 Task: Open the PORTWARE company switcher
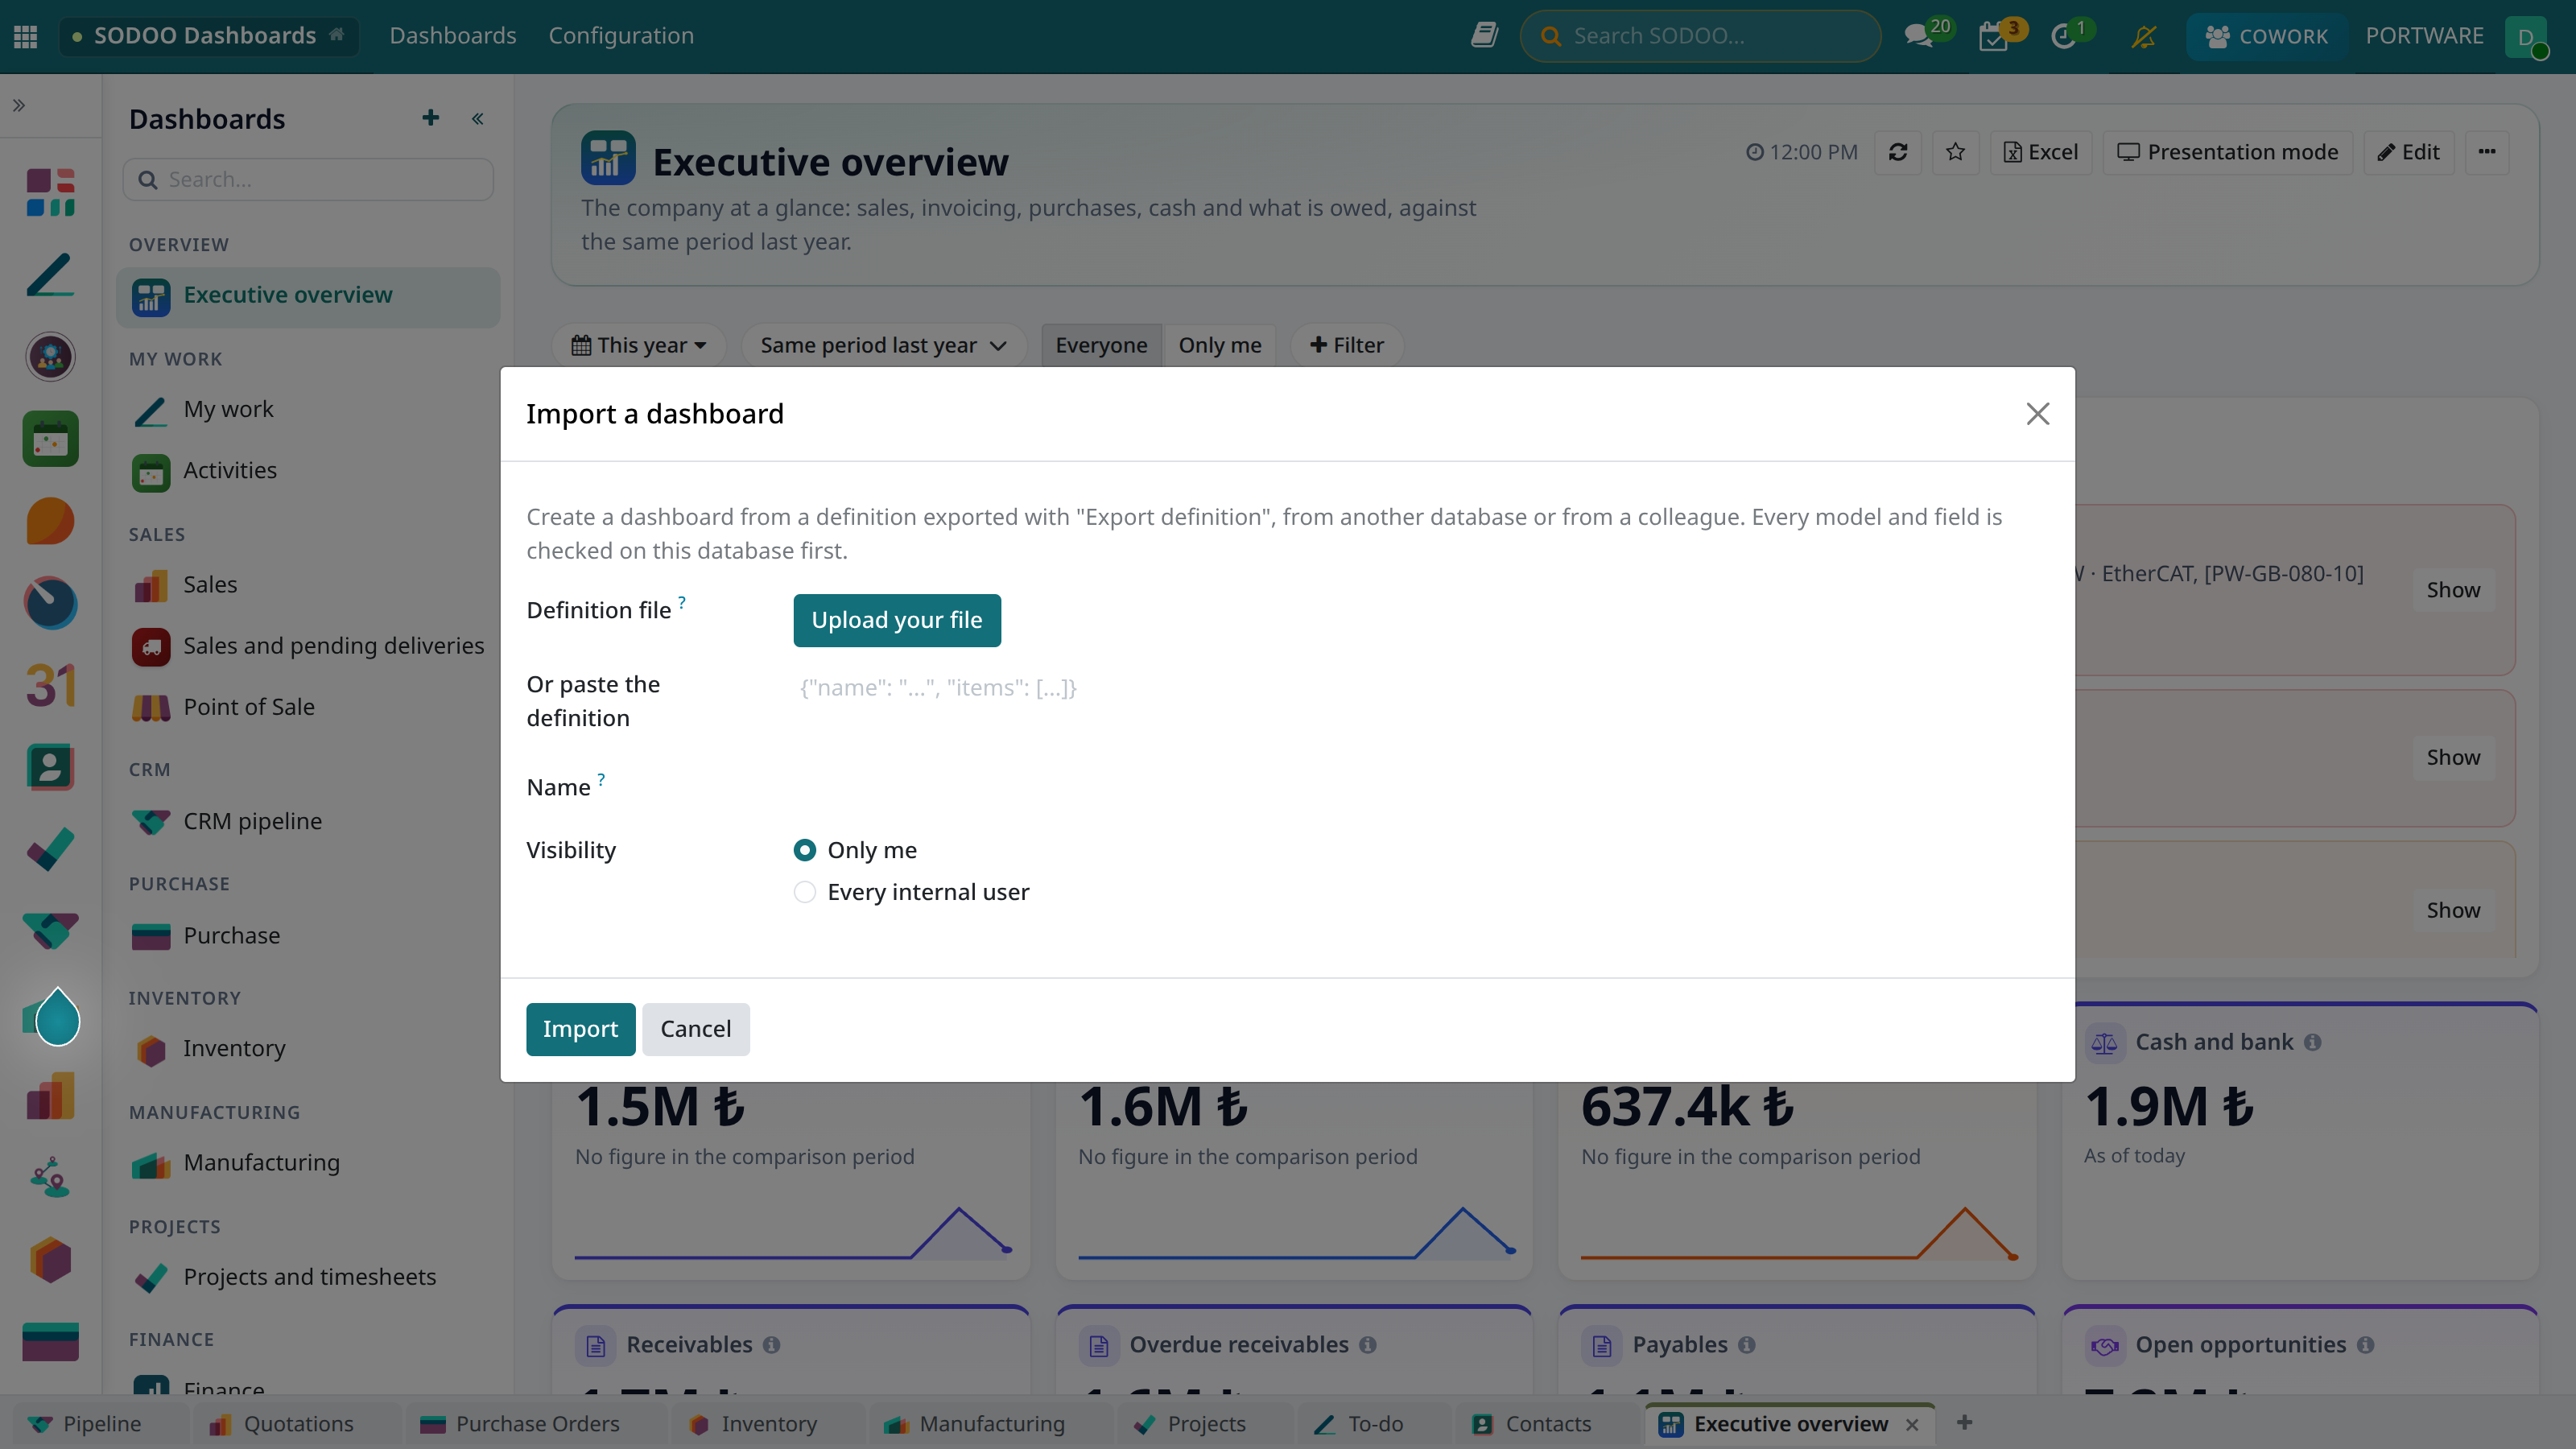click(2424, 36)
